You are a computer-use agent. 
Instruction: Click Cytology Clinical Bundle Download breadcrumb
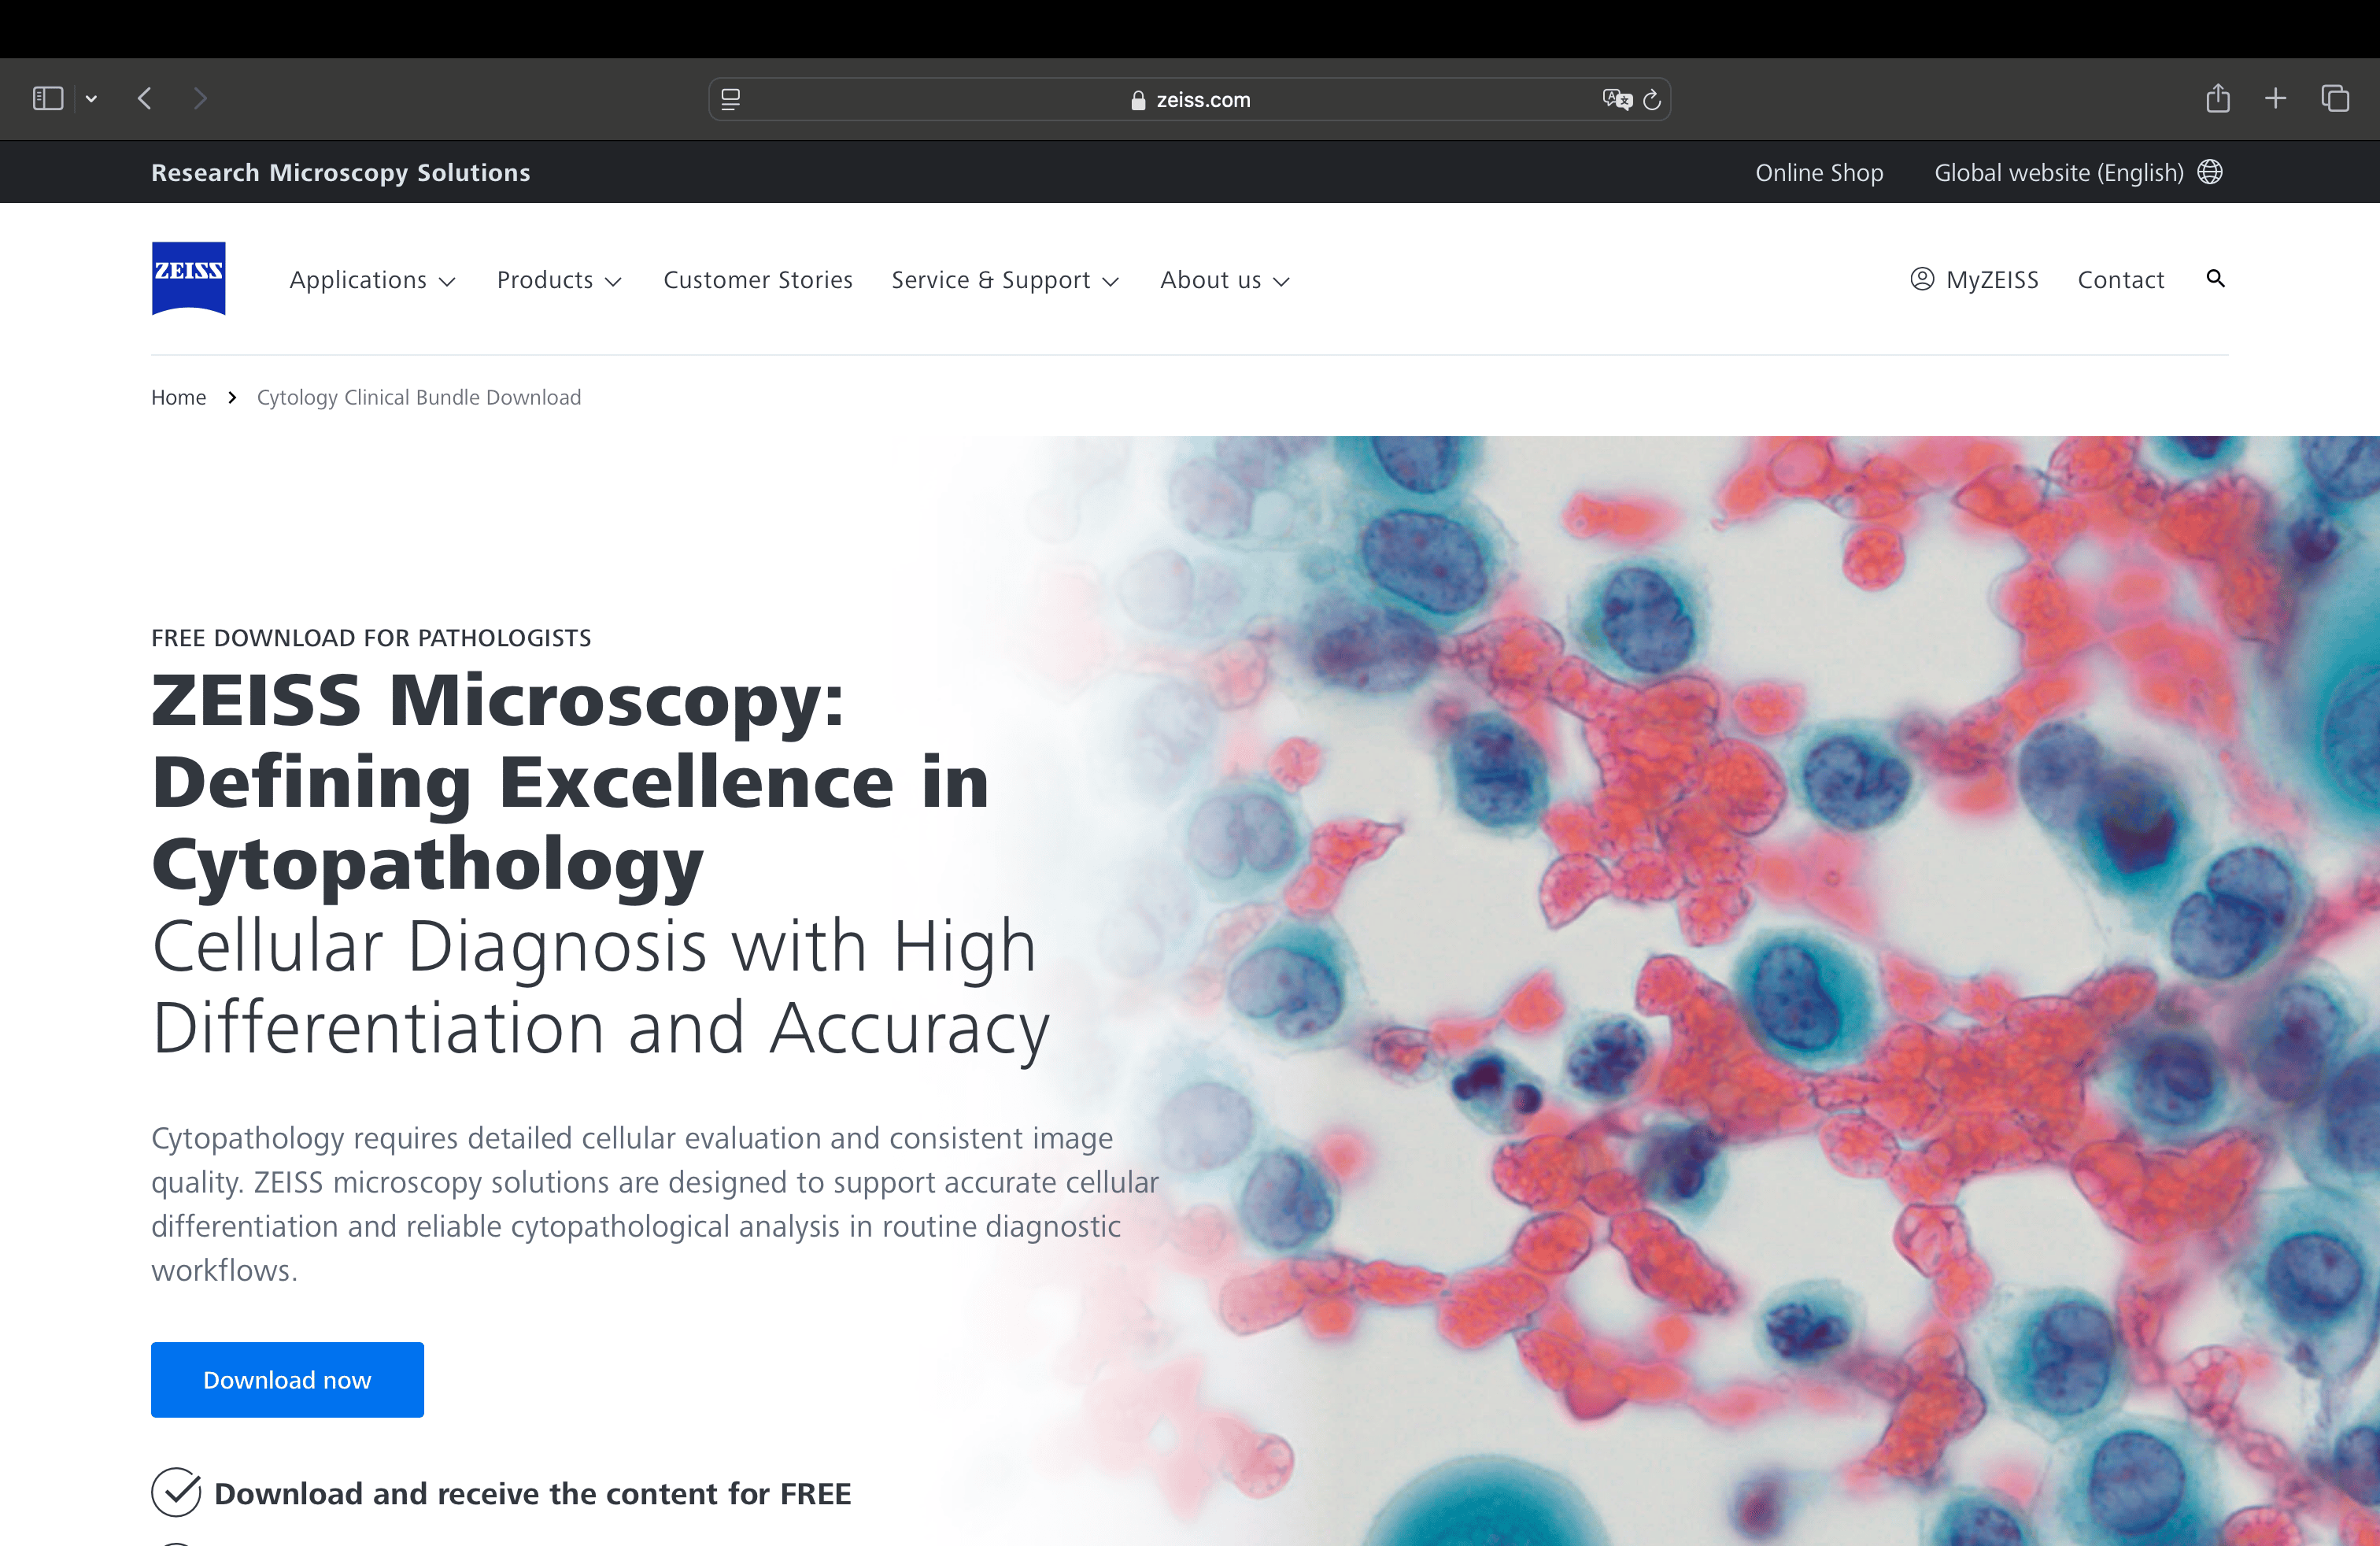point(419,397)
